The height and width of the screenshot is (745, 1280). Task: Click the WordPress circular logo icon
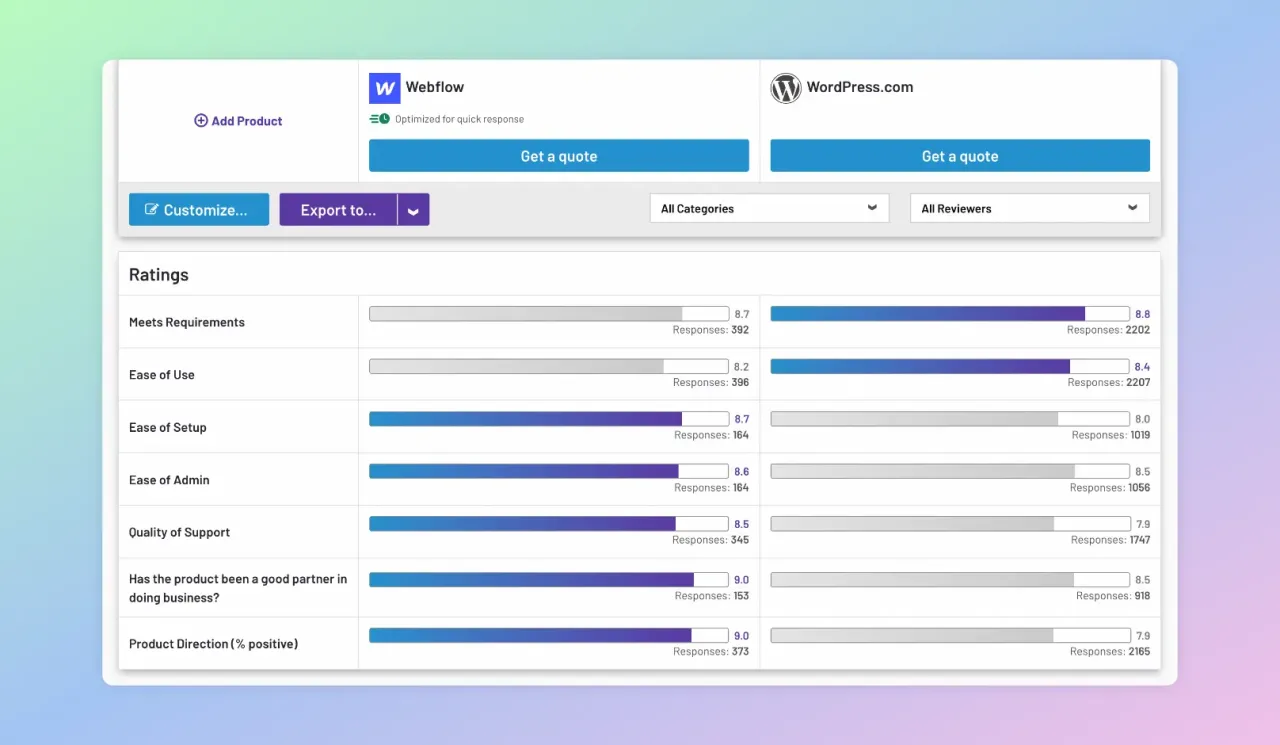click(786, 88)
